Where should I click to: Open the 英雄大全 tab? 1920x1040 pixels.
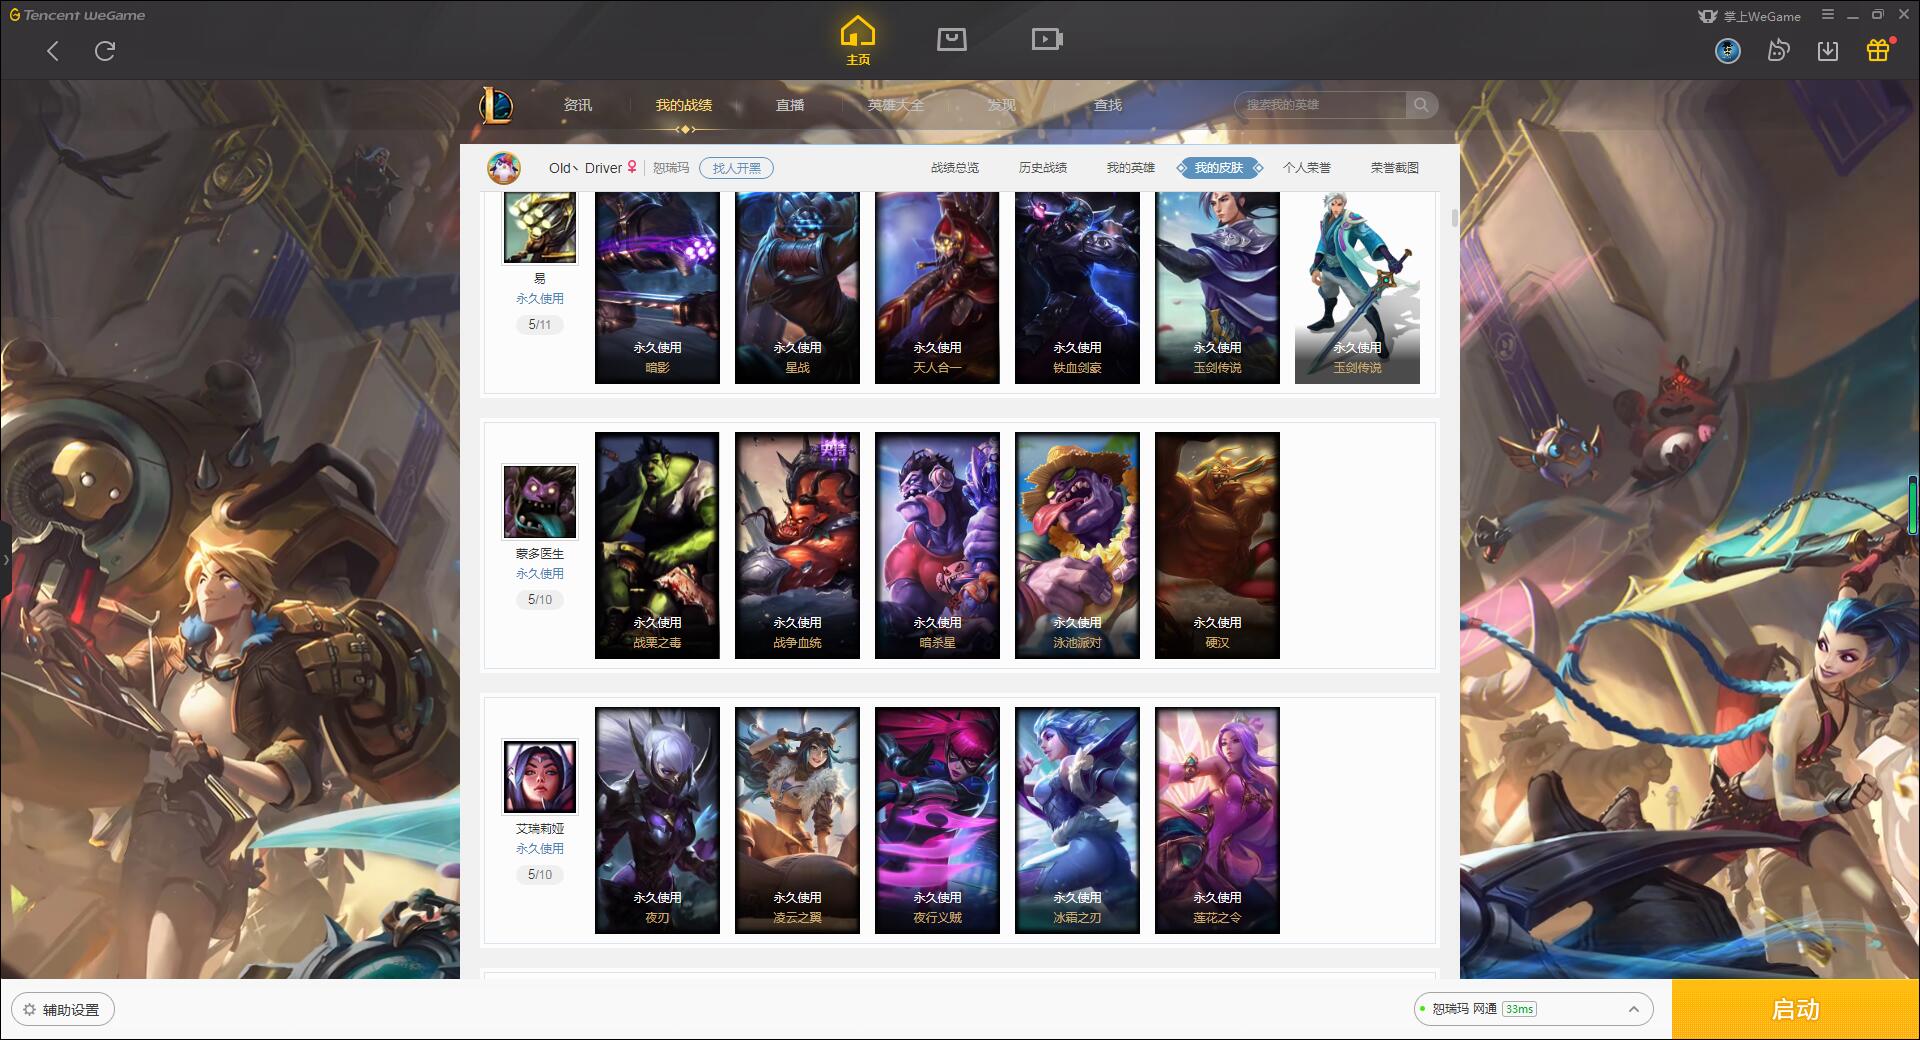(896, 105)
